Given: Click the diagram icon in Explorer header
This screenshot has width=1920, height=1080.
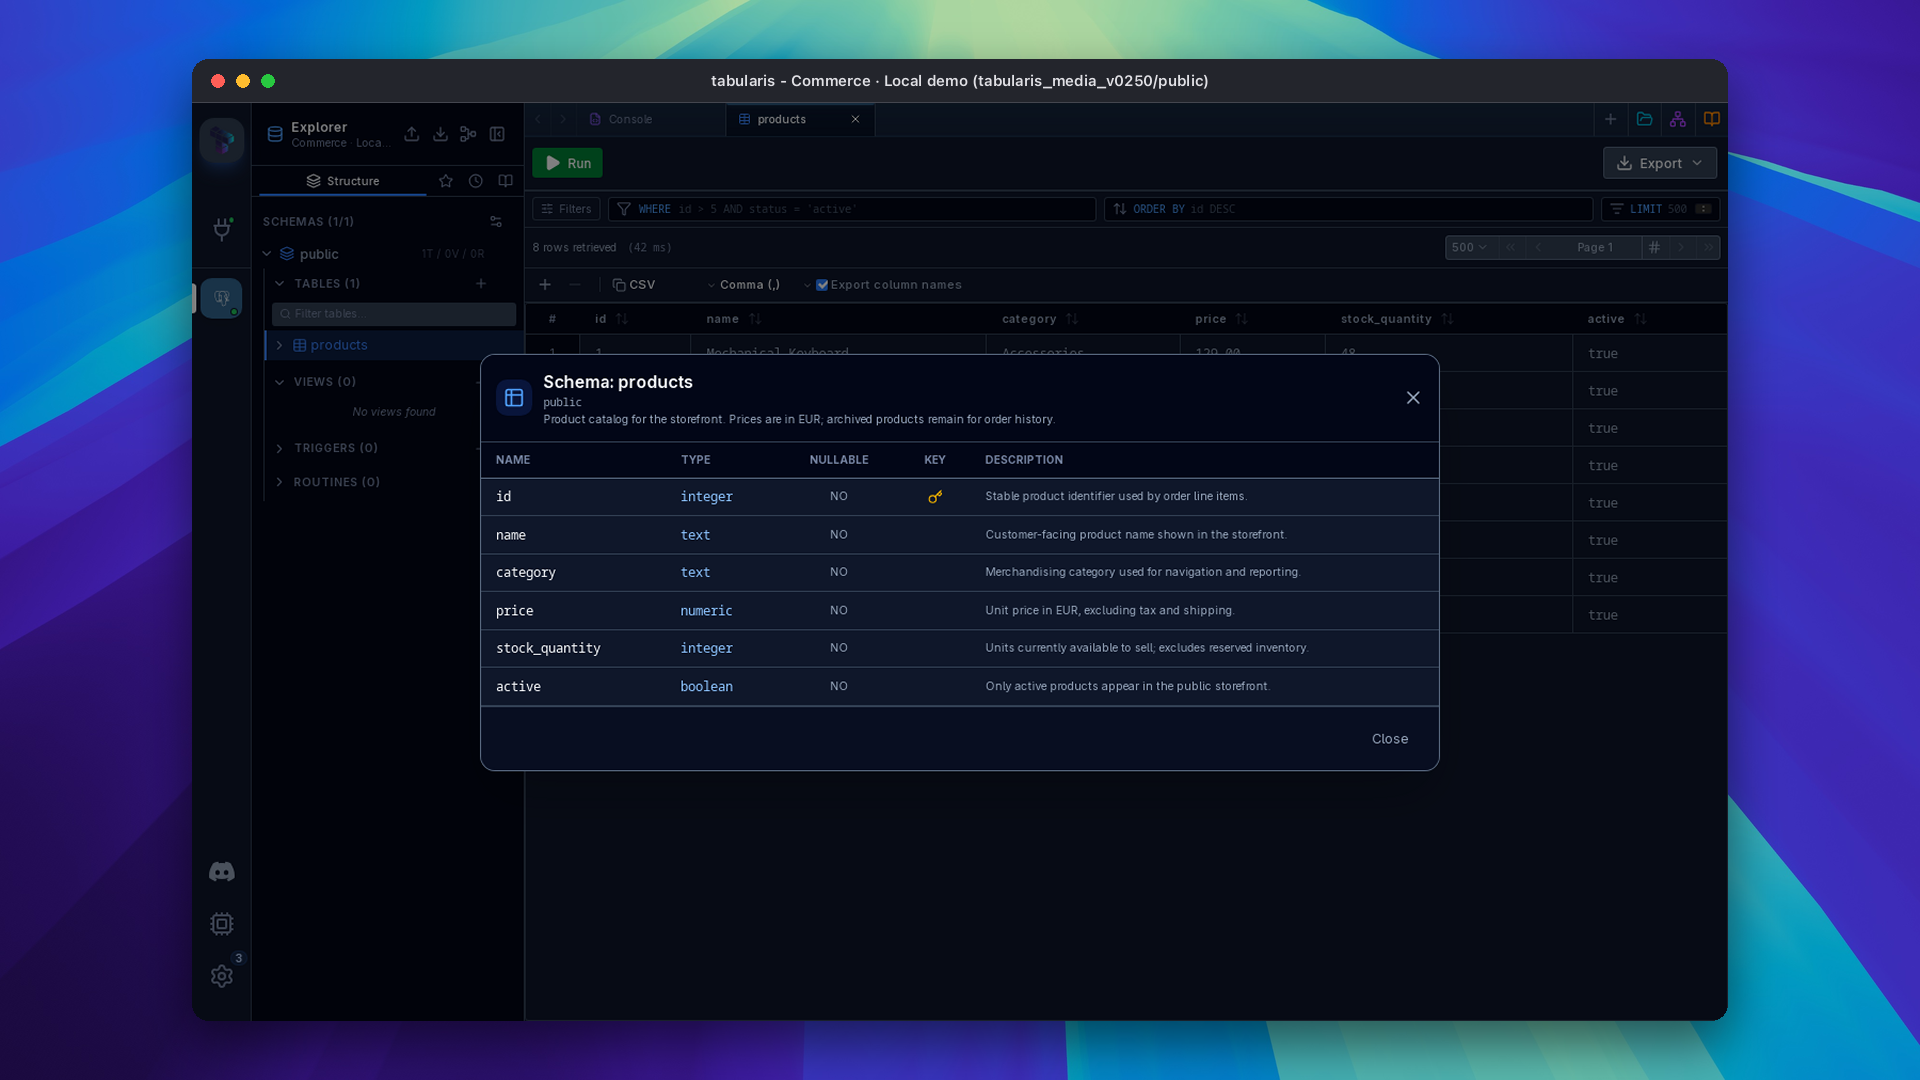Looking at the screenshot, I should (x=468, y=134).
